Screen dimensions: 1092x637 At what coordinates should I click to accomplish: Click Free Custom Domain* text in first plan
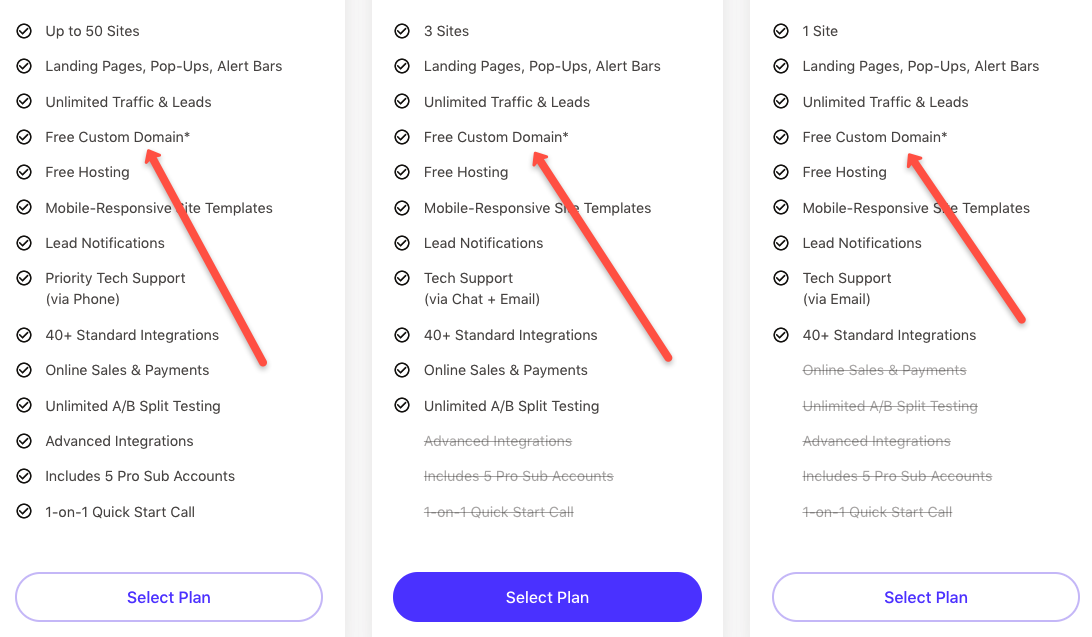click(x=118, y=137)
